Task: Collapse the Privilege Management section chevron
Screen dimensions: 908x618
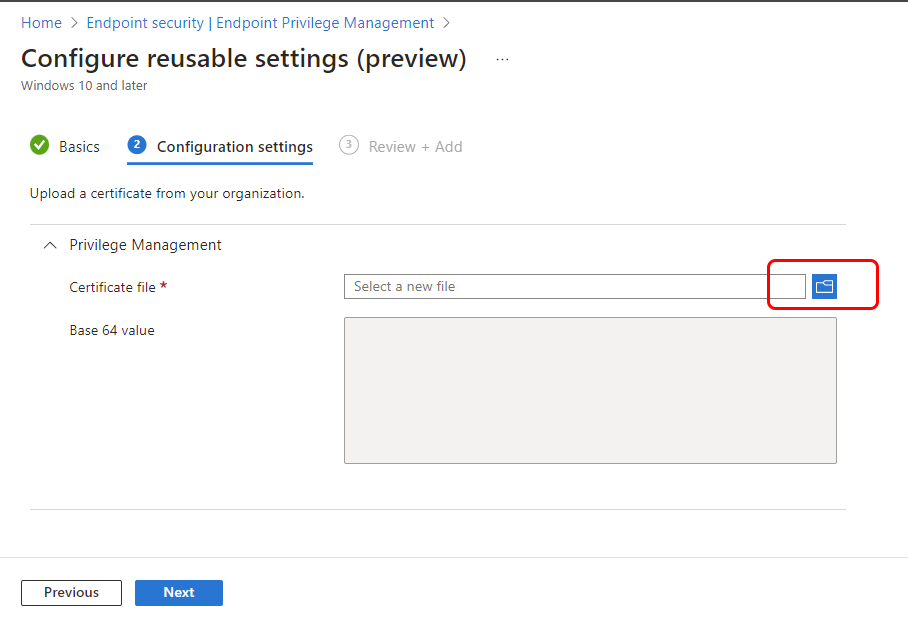Action: [50, 245]
